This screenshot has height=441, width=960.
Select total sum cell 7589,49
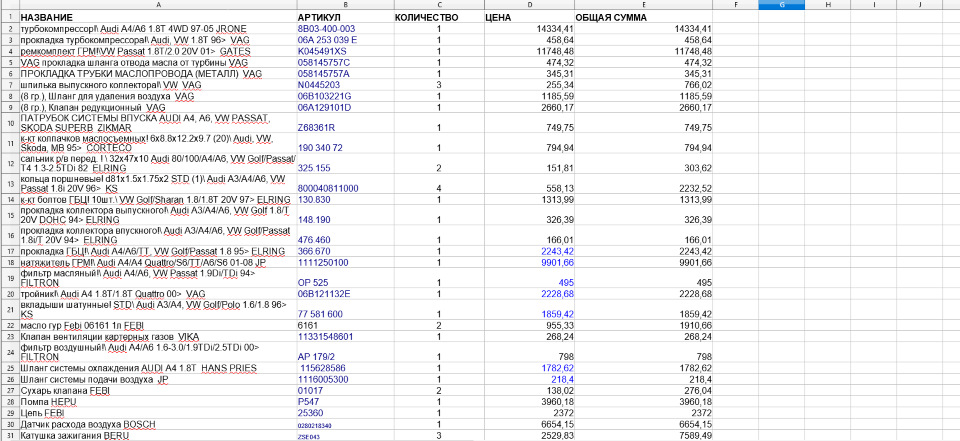click(643, 435)
